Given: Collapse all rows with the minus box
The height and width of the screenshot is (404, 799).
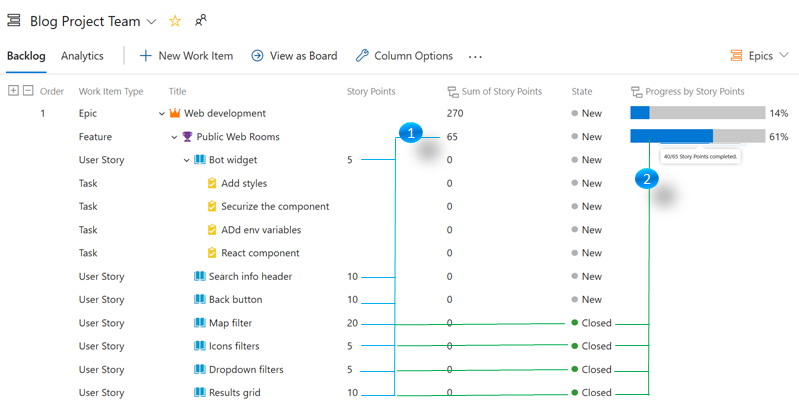Looking at the screenshot, I should 29,91.
